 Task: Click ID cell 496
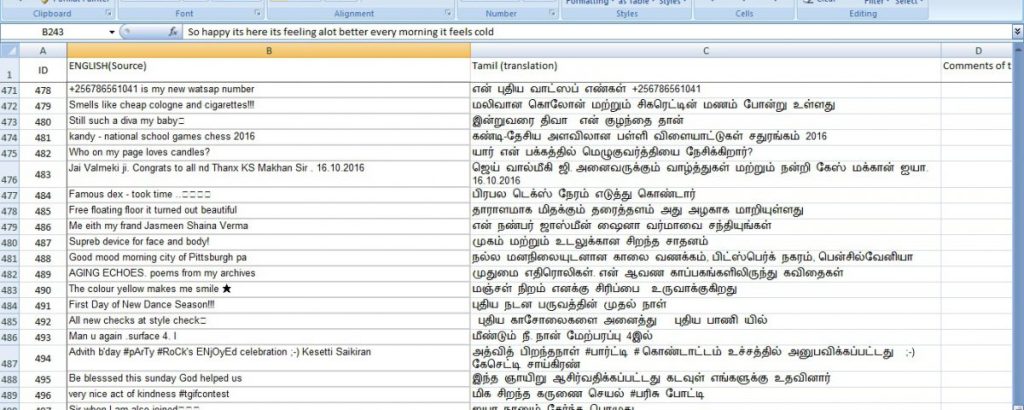(x=43, y=395)
